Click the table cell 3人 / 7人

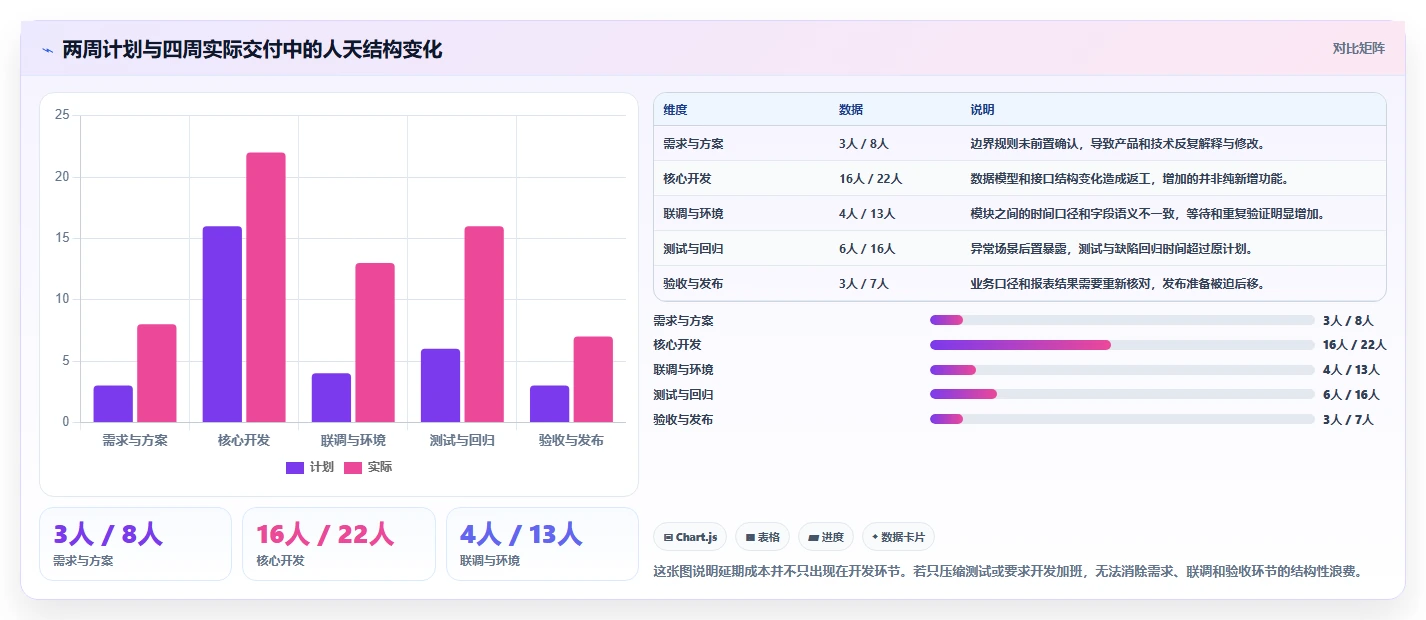click(864, 284)
